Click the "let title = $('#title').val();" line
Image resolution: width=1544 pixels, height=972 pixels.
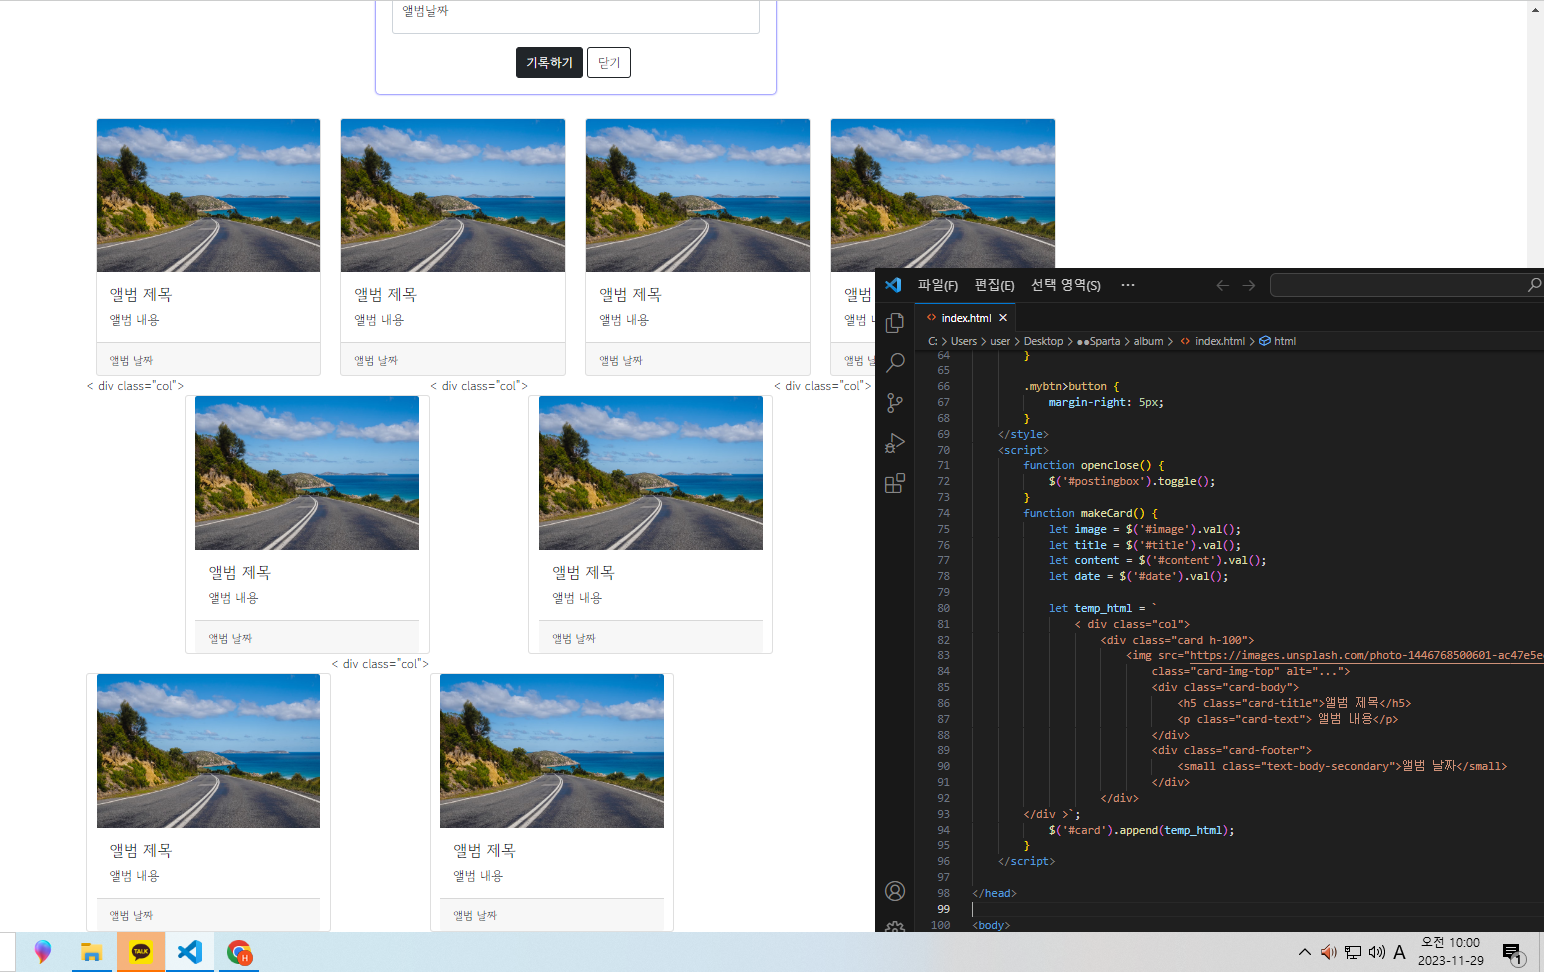[1145, 545]
